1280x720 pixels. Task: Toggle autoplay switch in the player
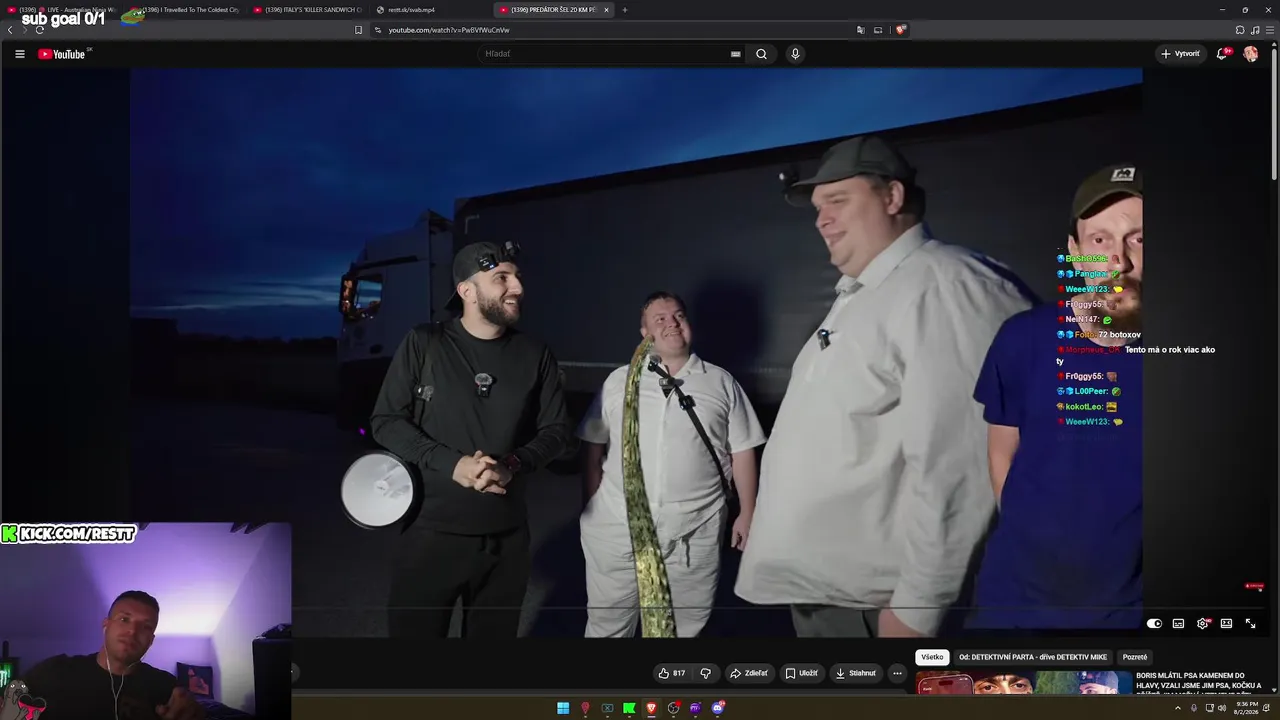(1154, 623)
